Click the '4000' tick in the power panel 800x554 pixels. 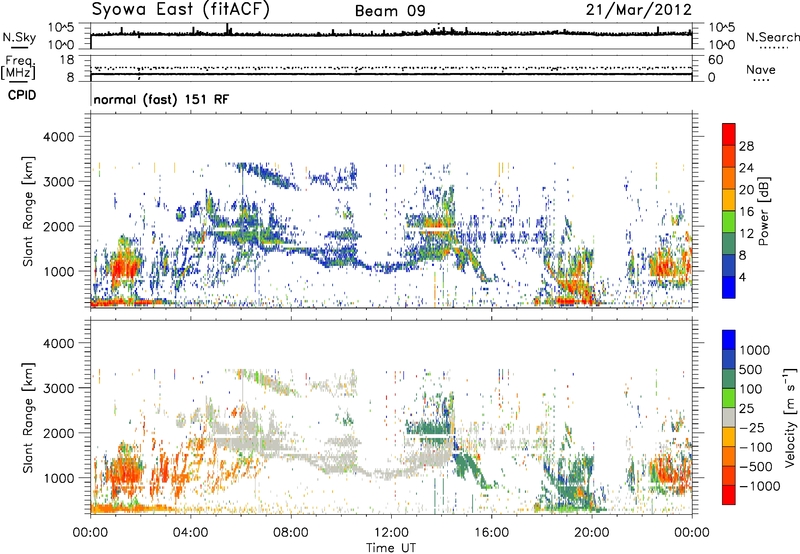coord(59,137)
